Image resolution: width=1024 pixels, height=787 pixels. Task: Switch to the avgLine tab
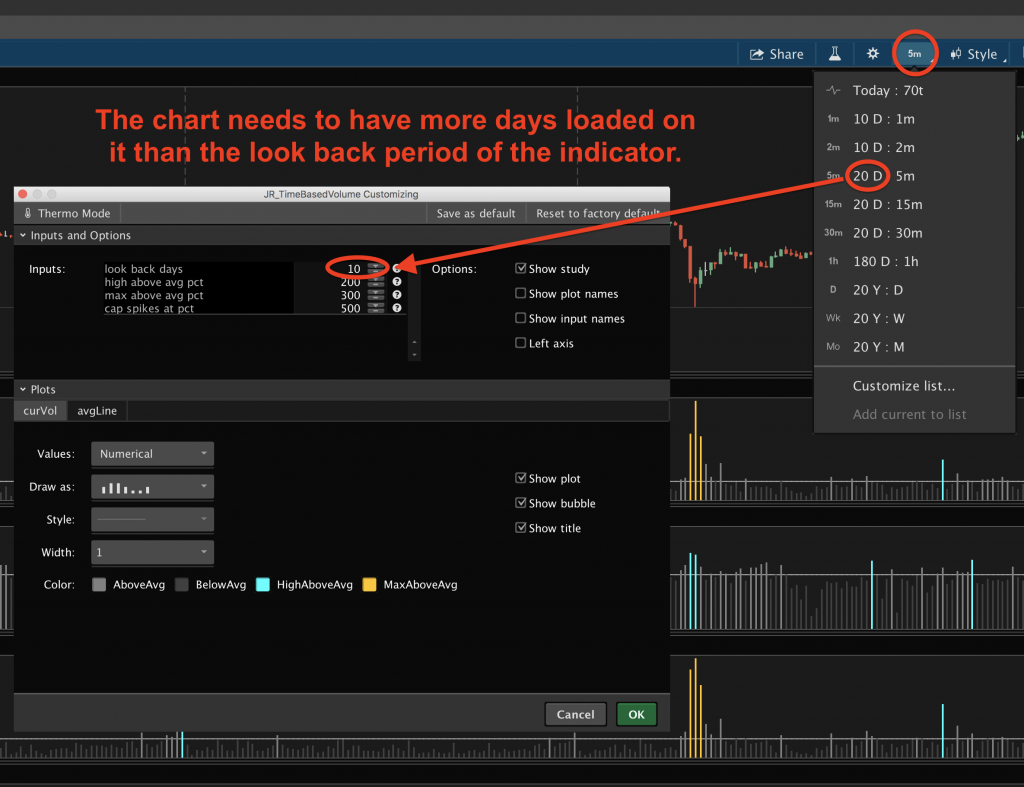(x=96, y=410)
